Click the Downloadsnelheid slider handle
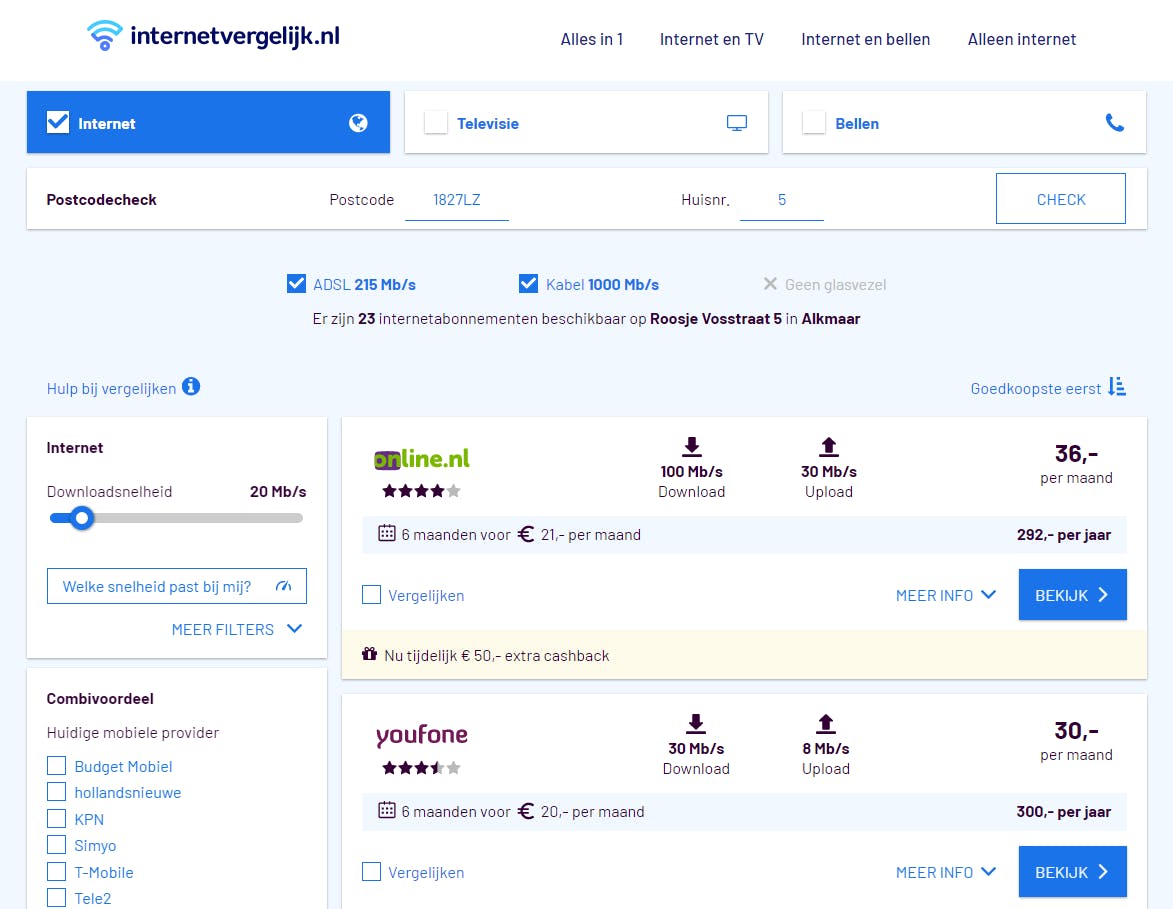This screenshot has width=1173, height=909. (82, 518)
